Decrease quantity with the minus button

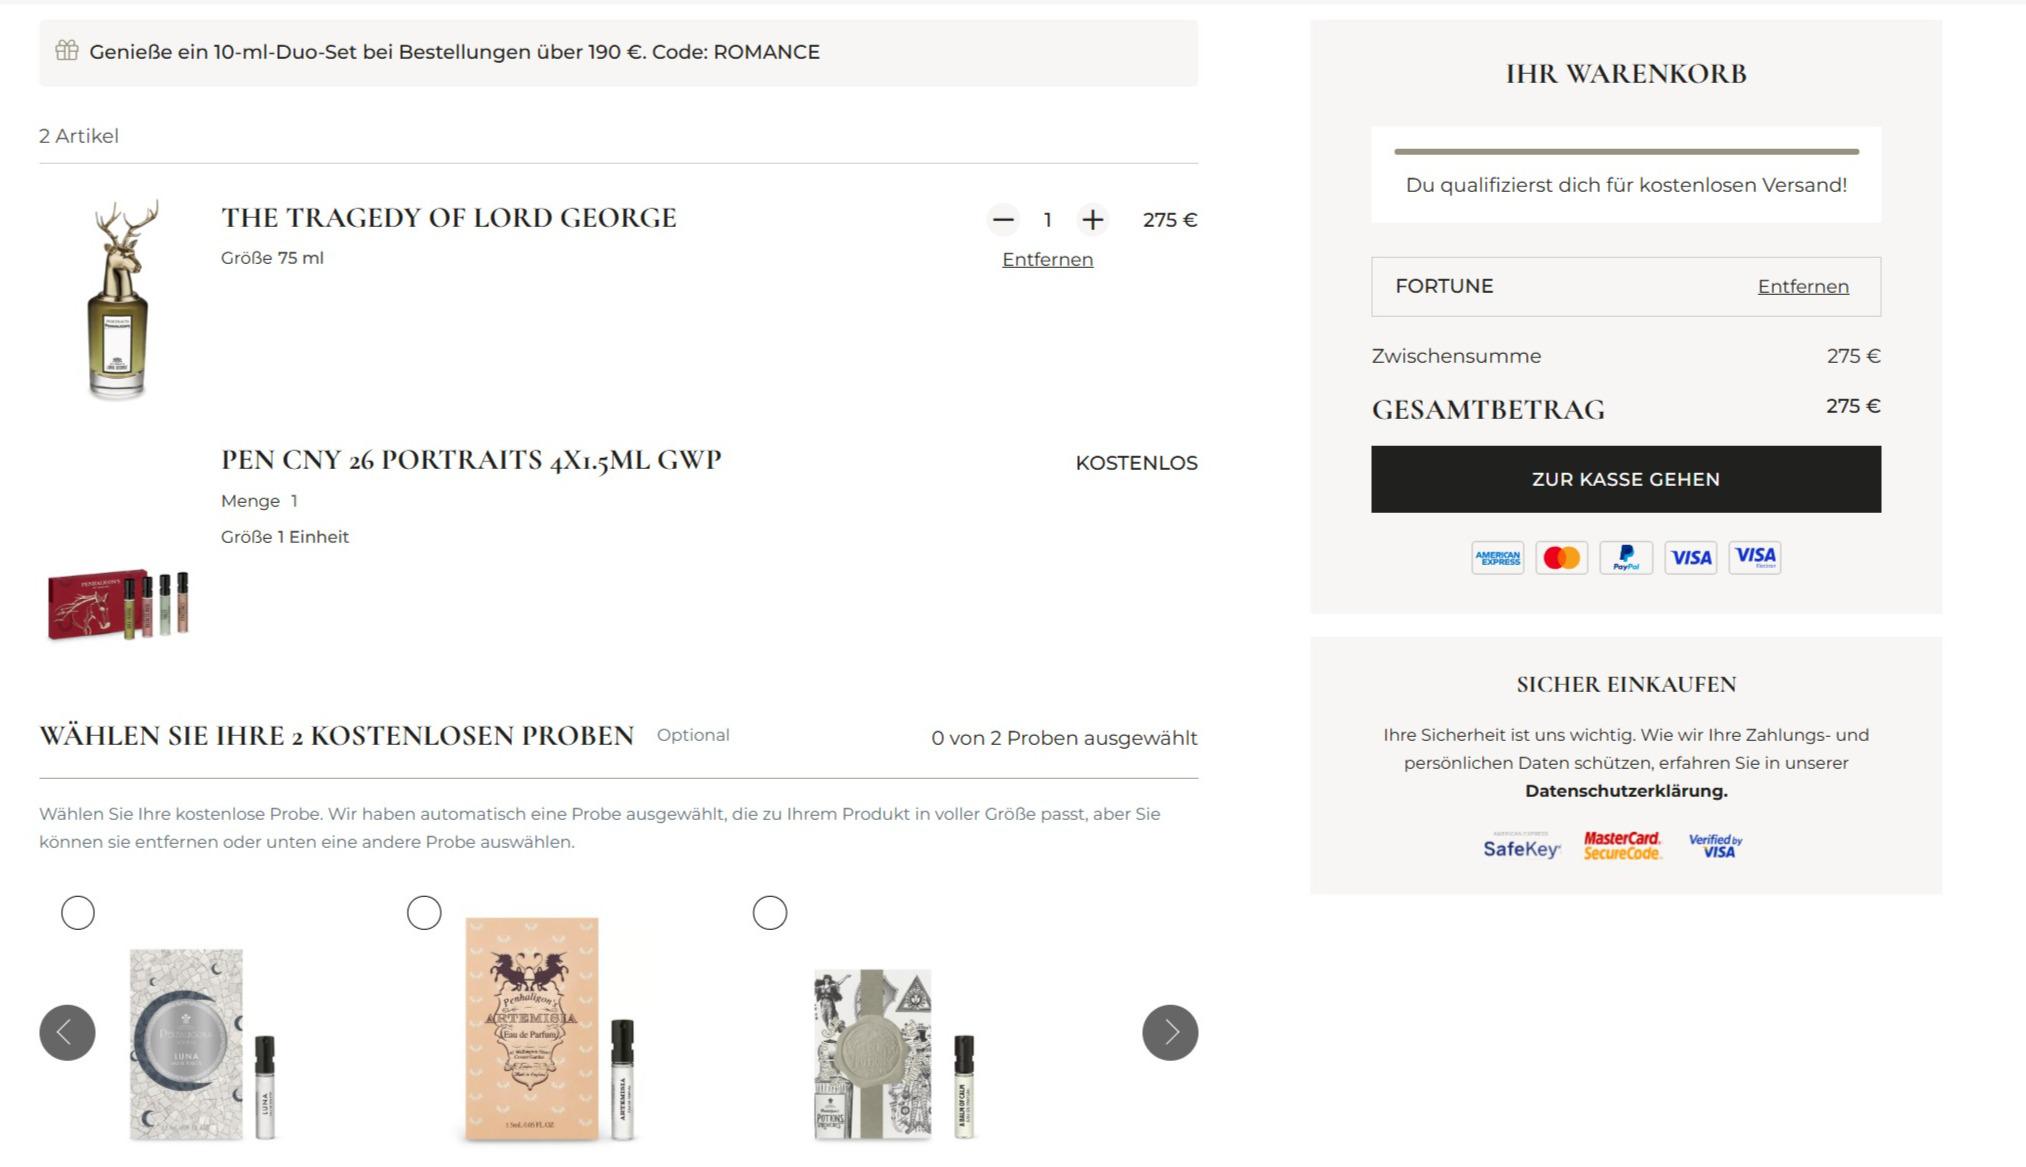click(x=1003, y=220)
